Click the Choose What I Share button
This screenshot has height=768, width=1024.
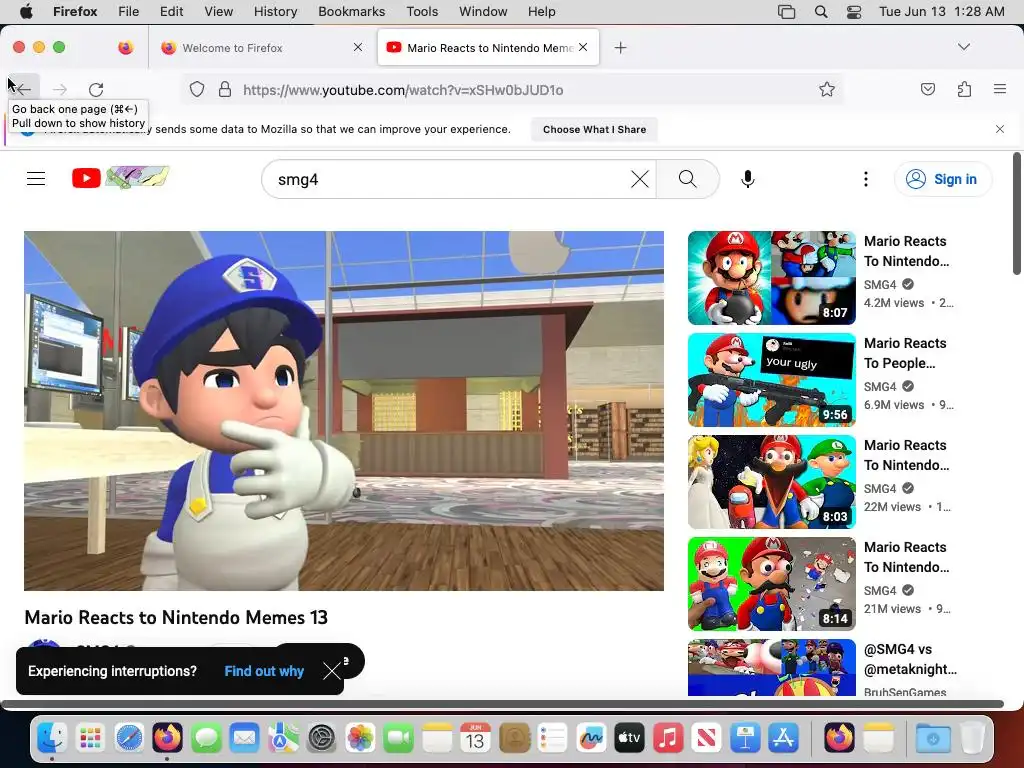click(x=594, y=129)
